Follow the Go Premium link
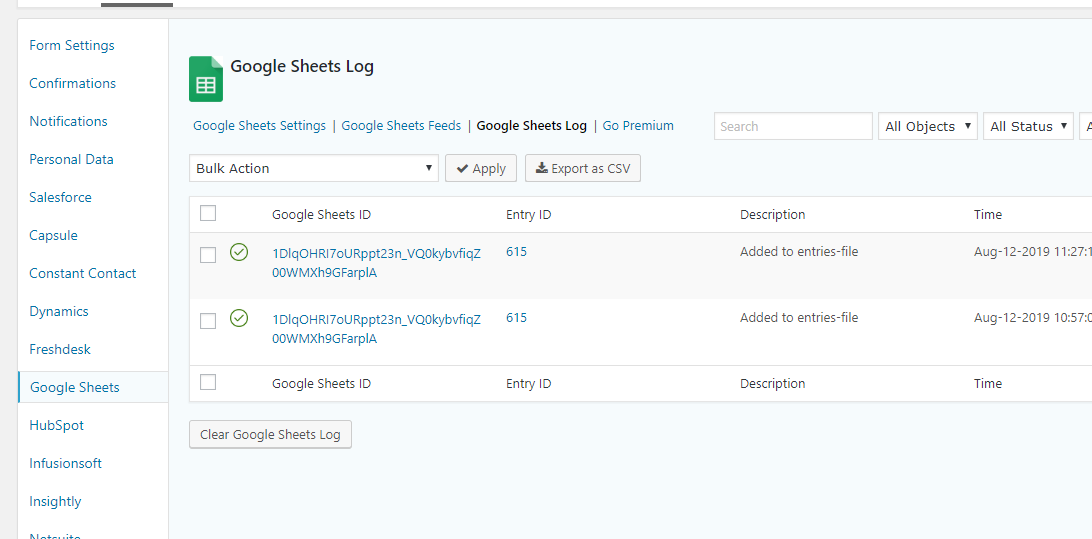Image resolution: width=1092 pixels, height=539 pixels. click(638, 126)
